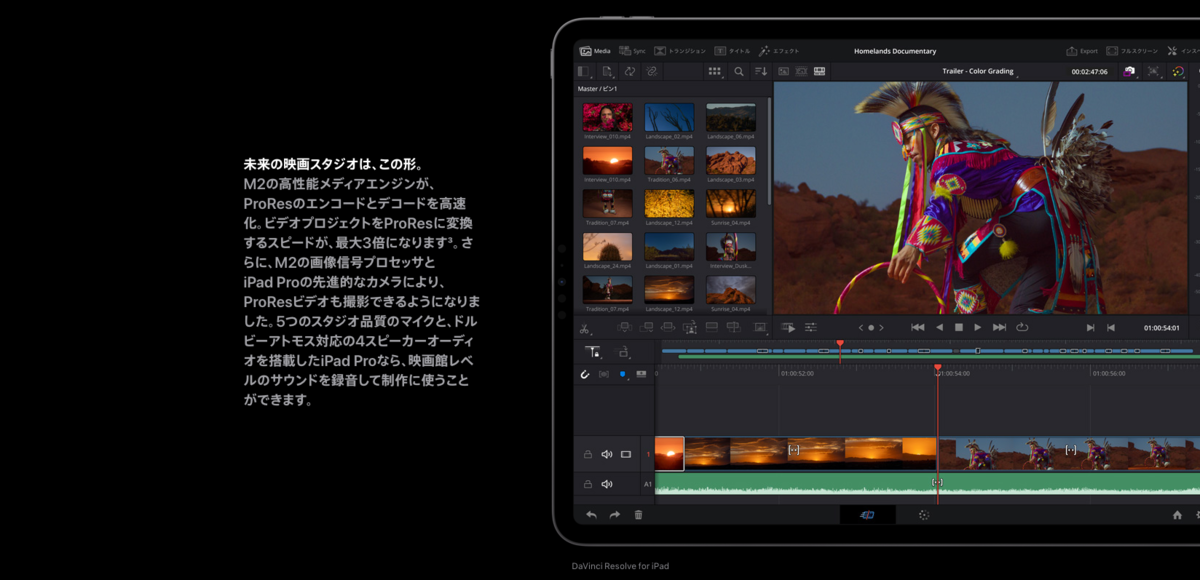Viewport: 1200px width, 580px height.
Task: Select the Interview_010.mp4 flower thumbnail
Action: click(x=607, y=118)
